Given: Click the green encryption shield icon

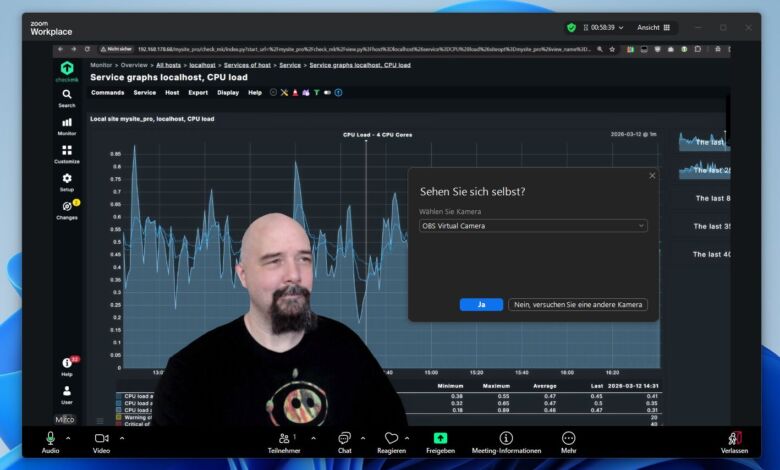Looking at the screenshot, I should point(571,27).
